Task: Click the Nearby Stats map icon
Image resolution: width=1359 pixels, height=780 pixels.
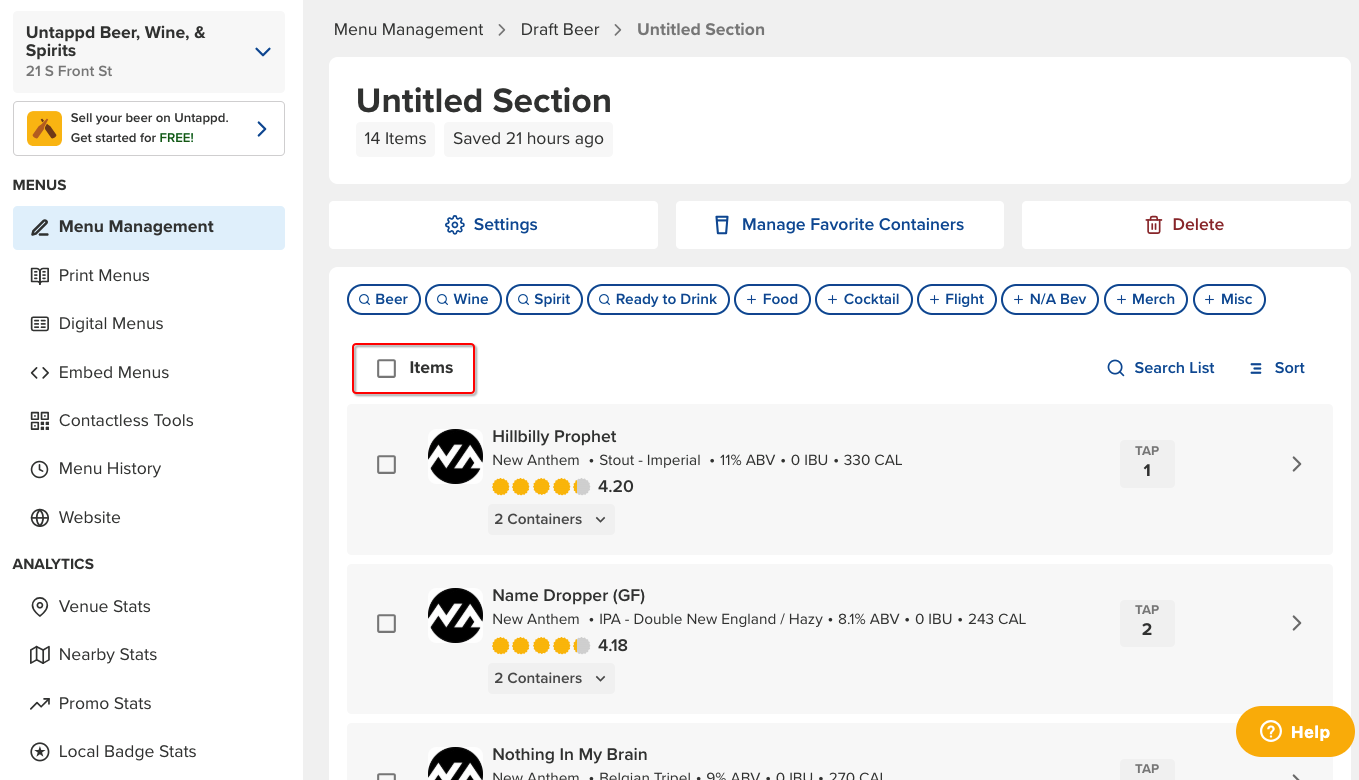Action: point(40,655)
